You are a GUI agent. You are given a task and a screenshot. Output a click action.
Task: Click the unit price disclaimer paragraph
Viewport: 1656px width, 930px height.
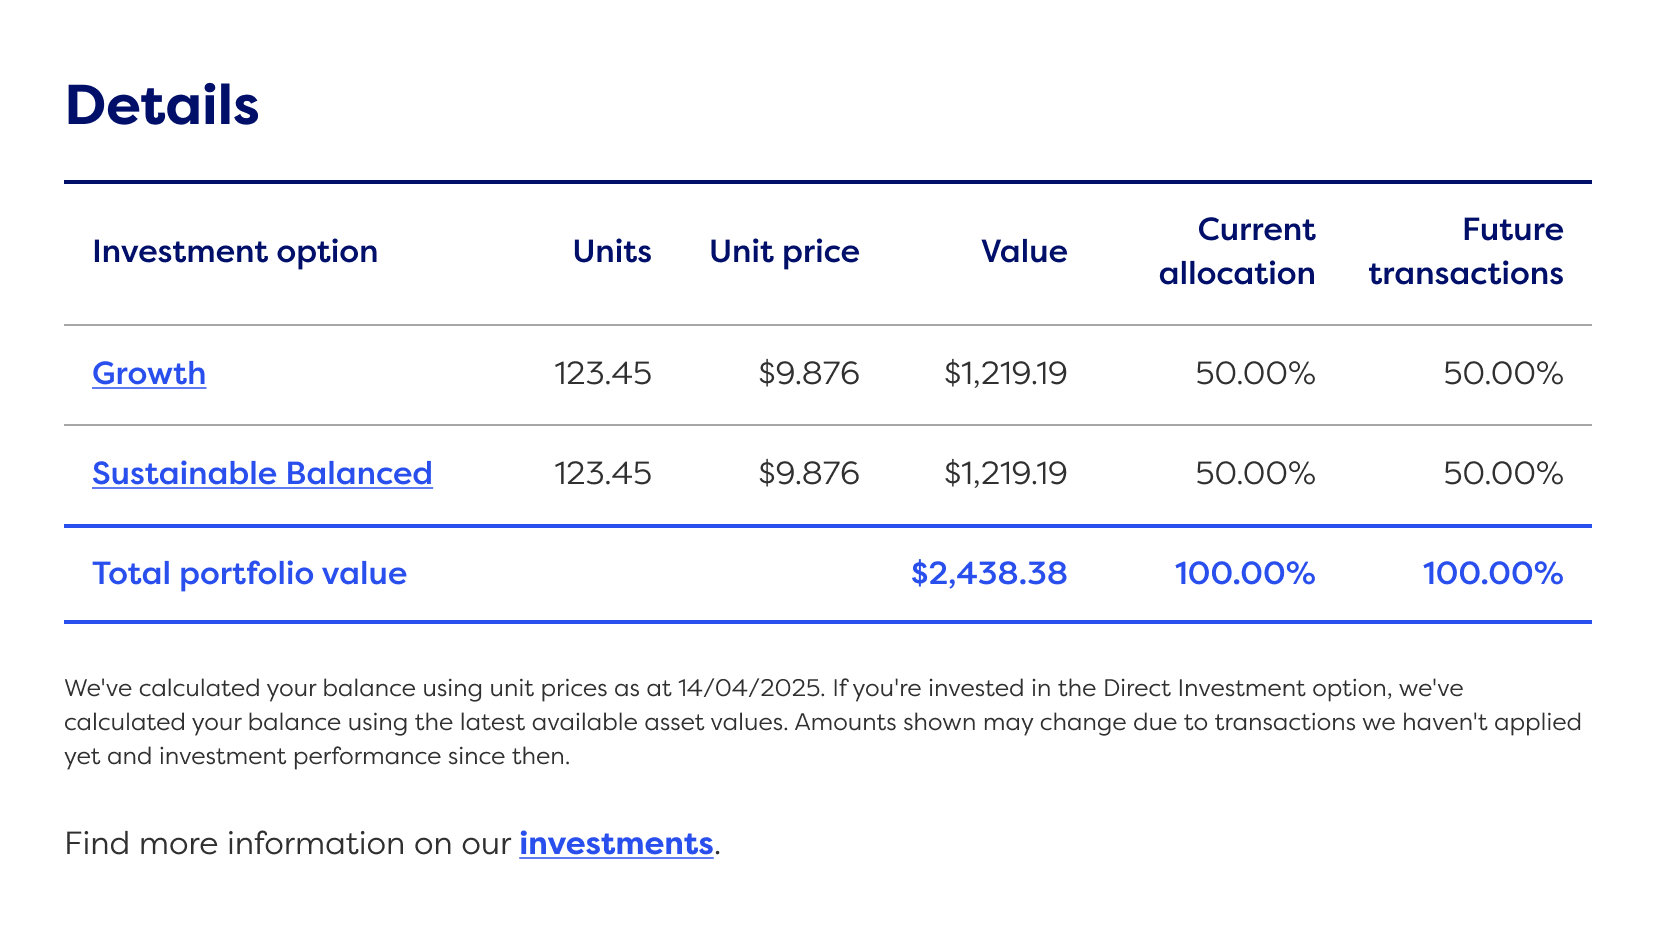click(822, 722)
